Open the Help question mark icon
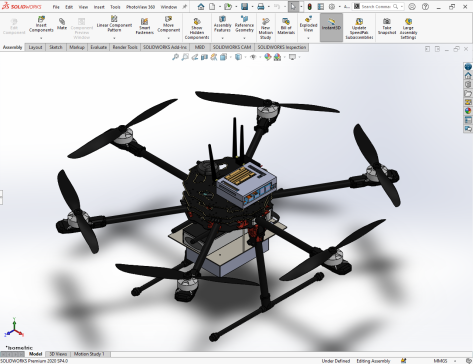 pos(425,6)
